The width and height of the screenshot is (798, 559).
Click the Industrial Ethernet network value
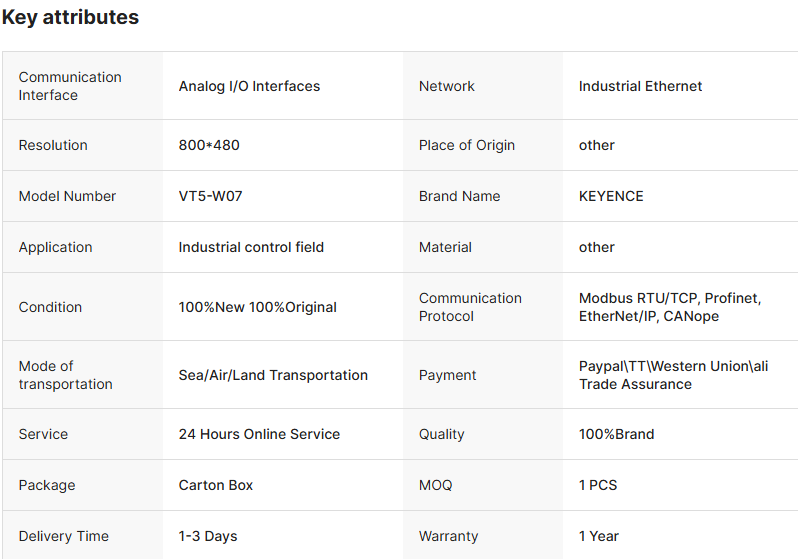point(640,86)
